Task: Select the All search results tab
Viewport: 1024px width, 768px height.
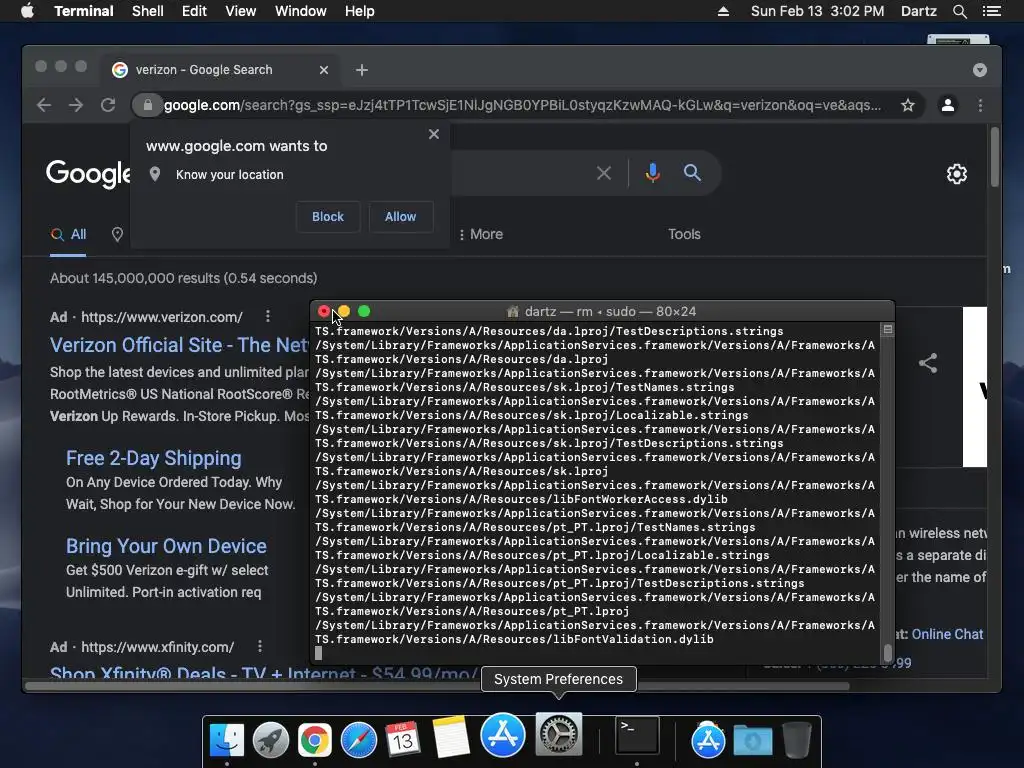Action: click(x=69, y=234)
